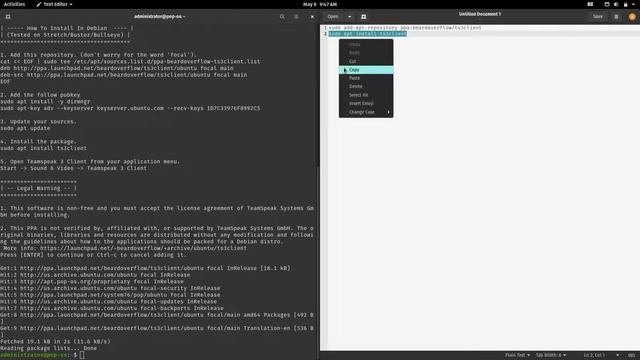The width and height of the screenshot is (640, 360).
Task: Choose Cut from the context menu
Action: tap(366, 61)
